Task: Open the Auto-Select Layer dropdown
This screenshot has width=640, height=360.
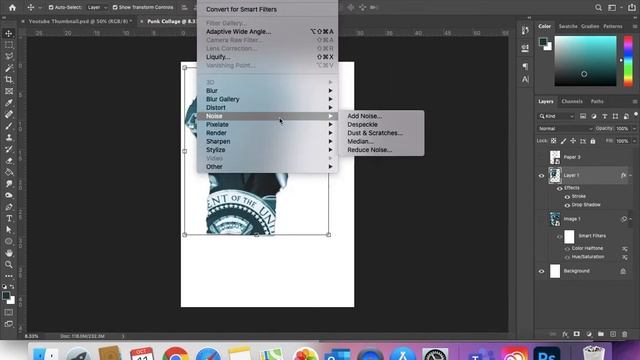Action: tap(97, 7)
